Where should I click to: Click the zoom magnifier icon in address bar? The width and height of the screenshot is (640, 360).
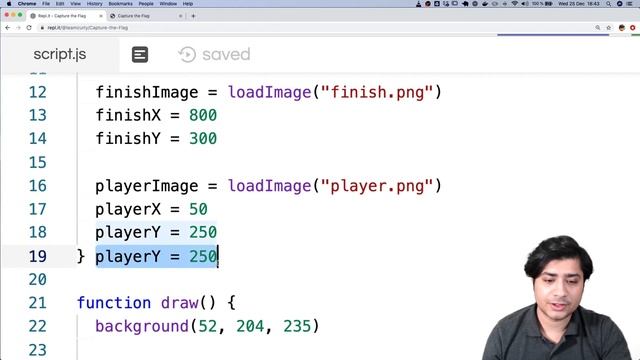[x=598, y=28]
